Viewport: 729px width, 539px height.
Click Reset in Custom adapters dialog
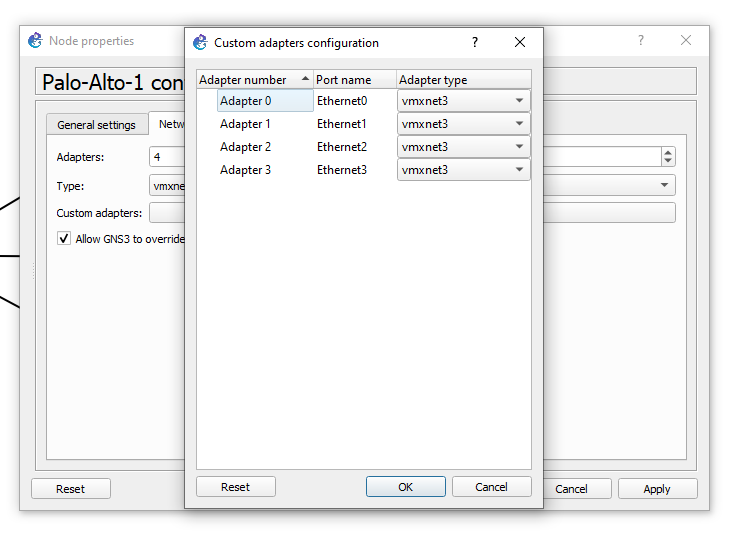pos(236,487)
